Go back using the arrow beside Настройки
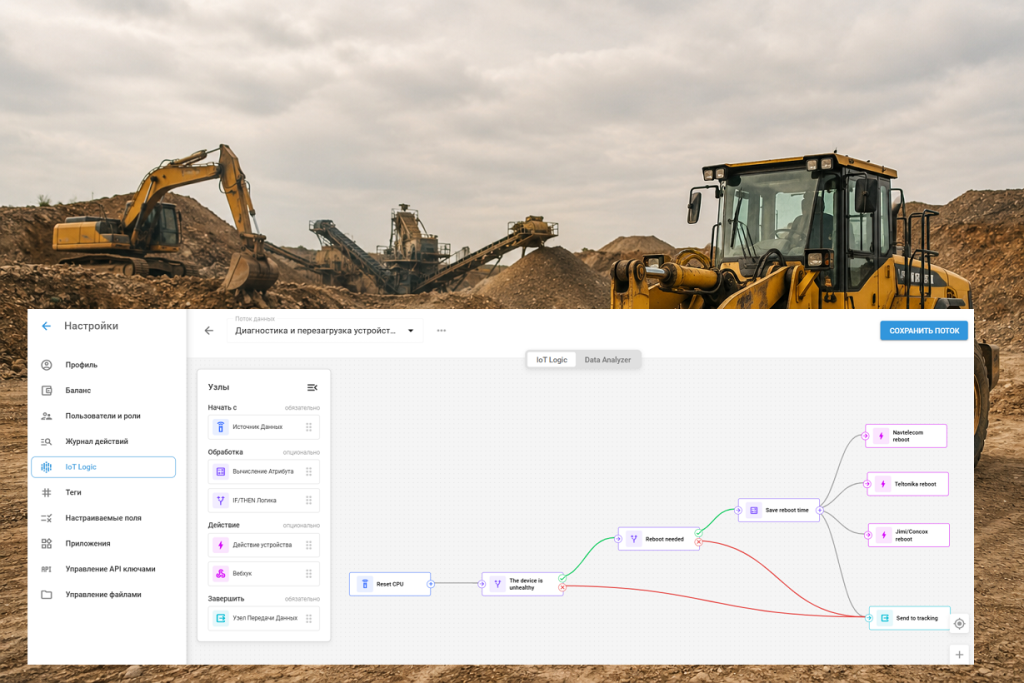Image resolution: width=1024 pixels, height=683 pixels. click(x=46, y=326)
